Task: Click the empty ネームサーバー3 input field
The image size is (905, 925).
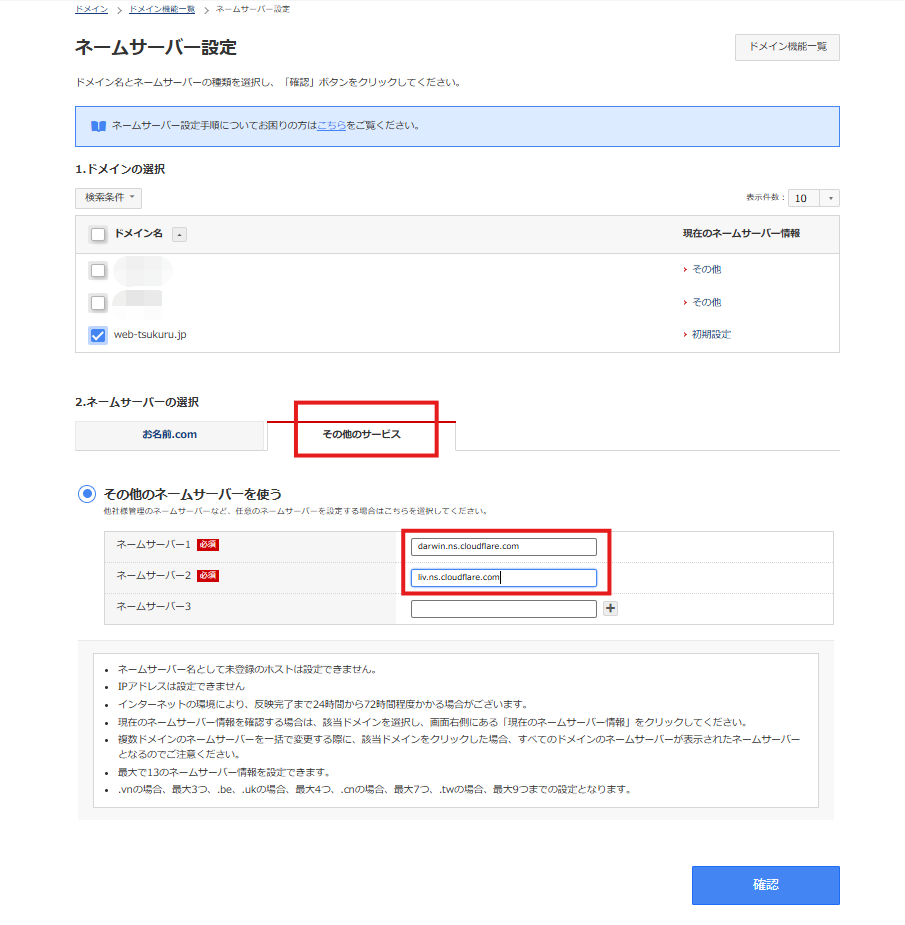Action: tap(503, 608)
